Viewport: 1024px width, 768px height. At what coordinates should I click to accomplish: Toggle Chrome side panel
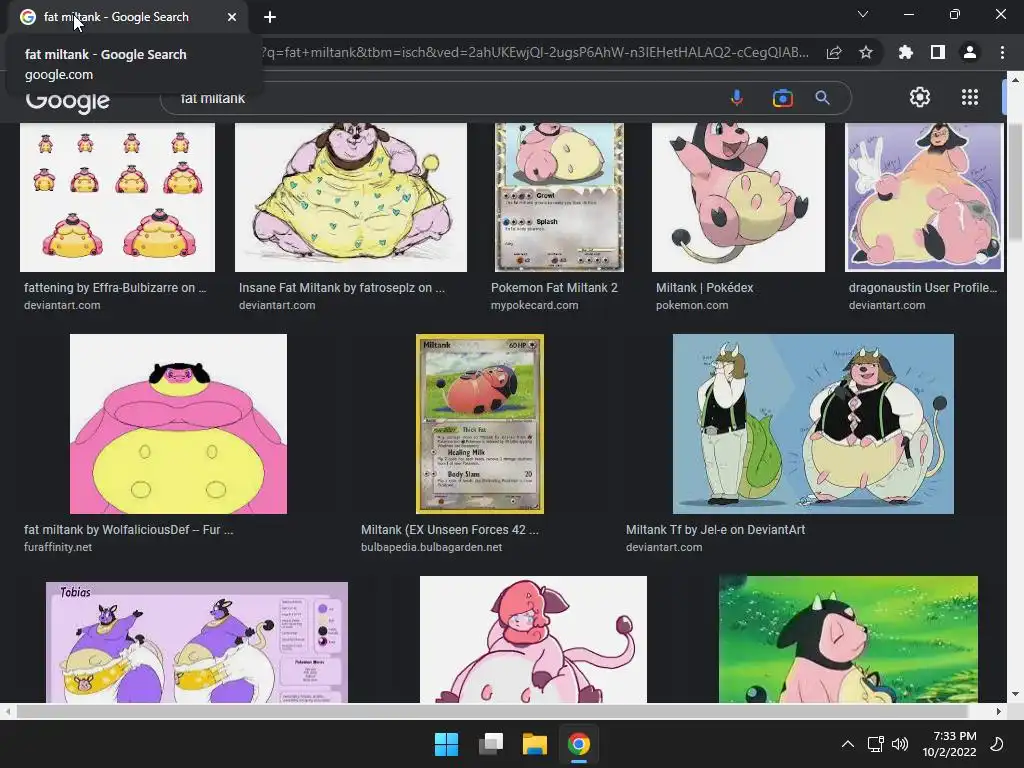click(938, 52)
